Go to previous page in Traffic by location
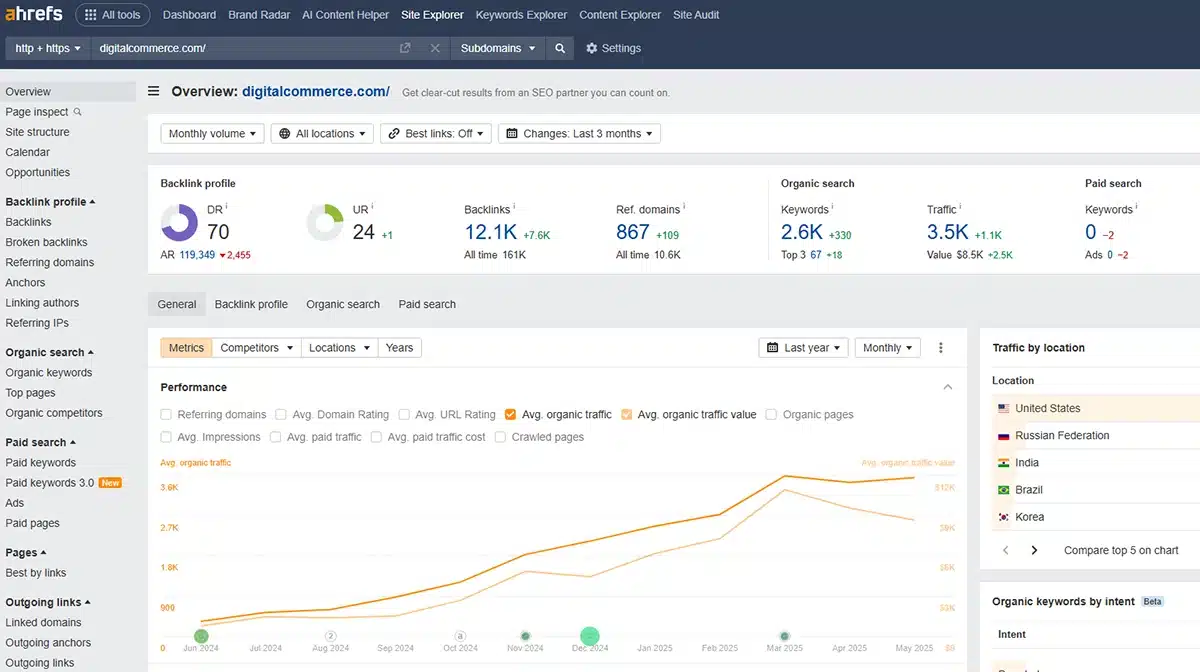Viewport: 1200px width, 672px height. click(x=1006, y=550)
